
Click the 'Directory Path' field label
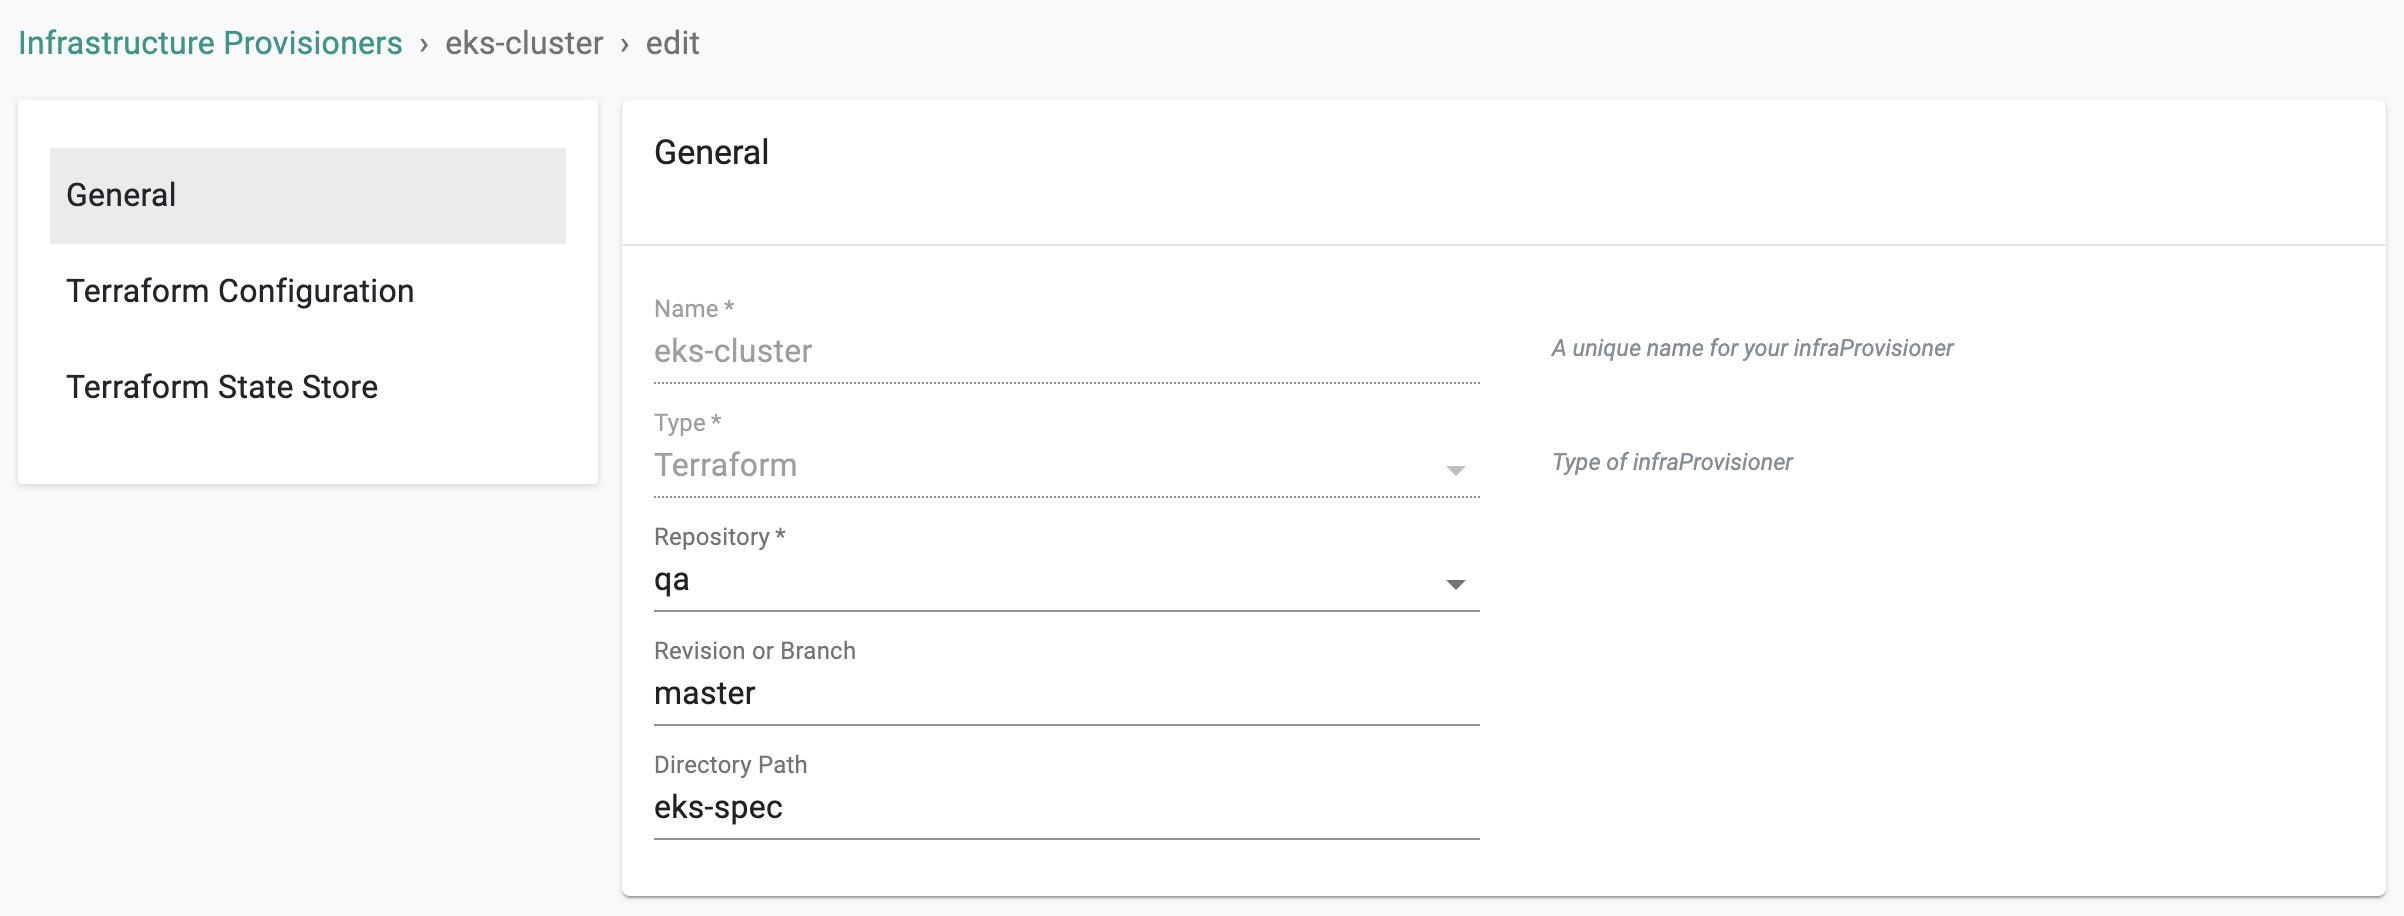pyautogui.click(x=730, y=765)
